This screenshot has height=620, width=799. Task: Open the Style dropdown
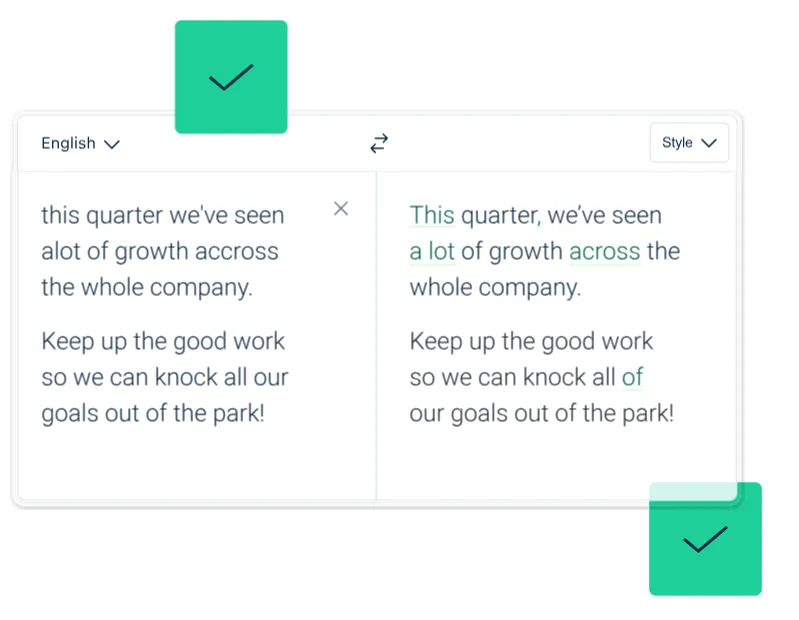(689, 143)
